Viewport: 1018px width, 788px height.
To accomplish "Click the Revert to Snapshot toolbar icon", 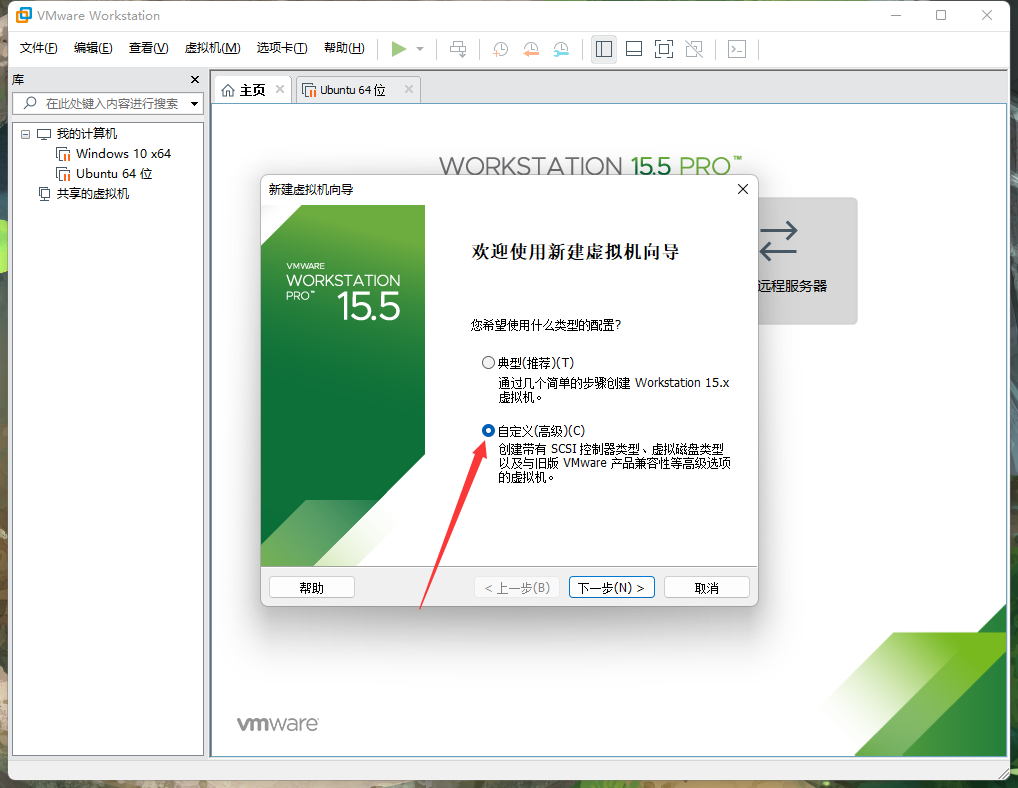I will pyautogui.click(x=531, y=49).
